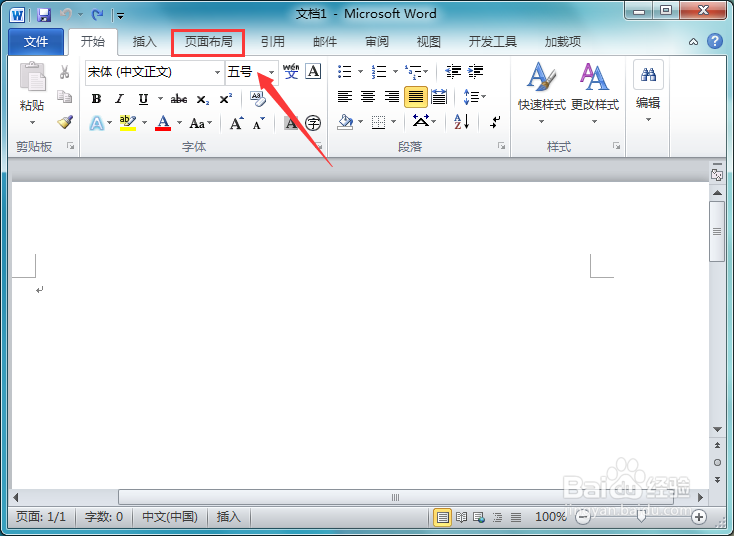Screen dimensions: 734x536
Task: Align text right
Action: tap(391, 97)
